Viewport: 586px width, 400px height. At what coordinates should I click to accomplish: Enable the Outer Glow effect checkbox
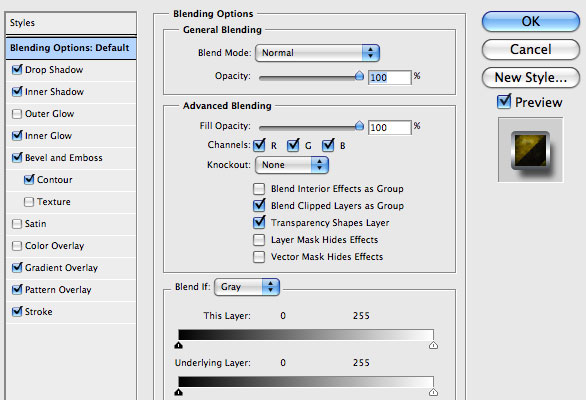click(17, 114)
